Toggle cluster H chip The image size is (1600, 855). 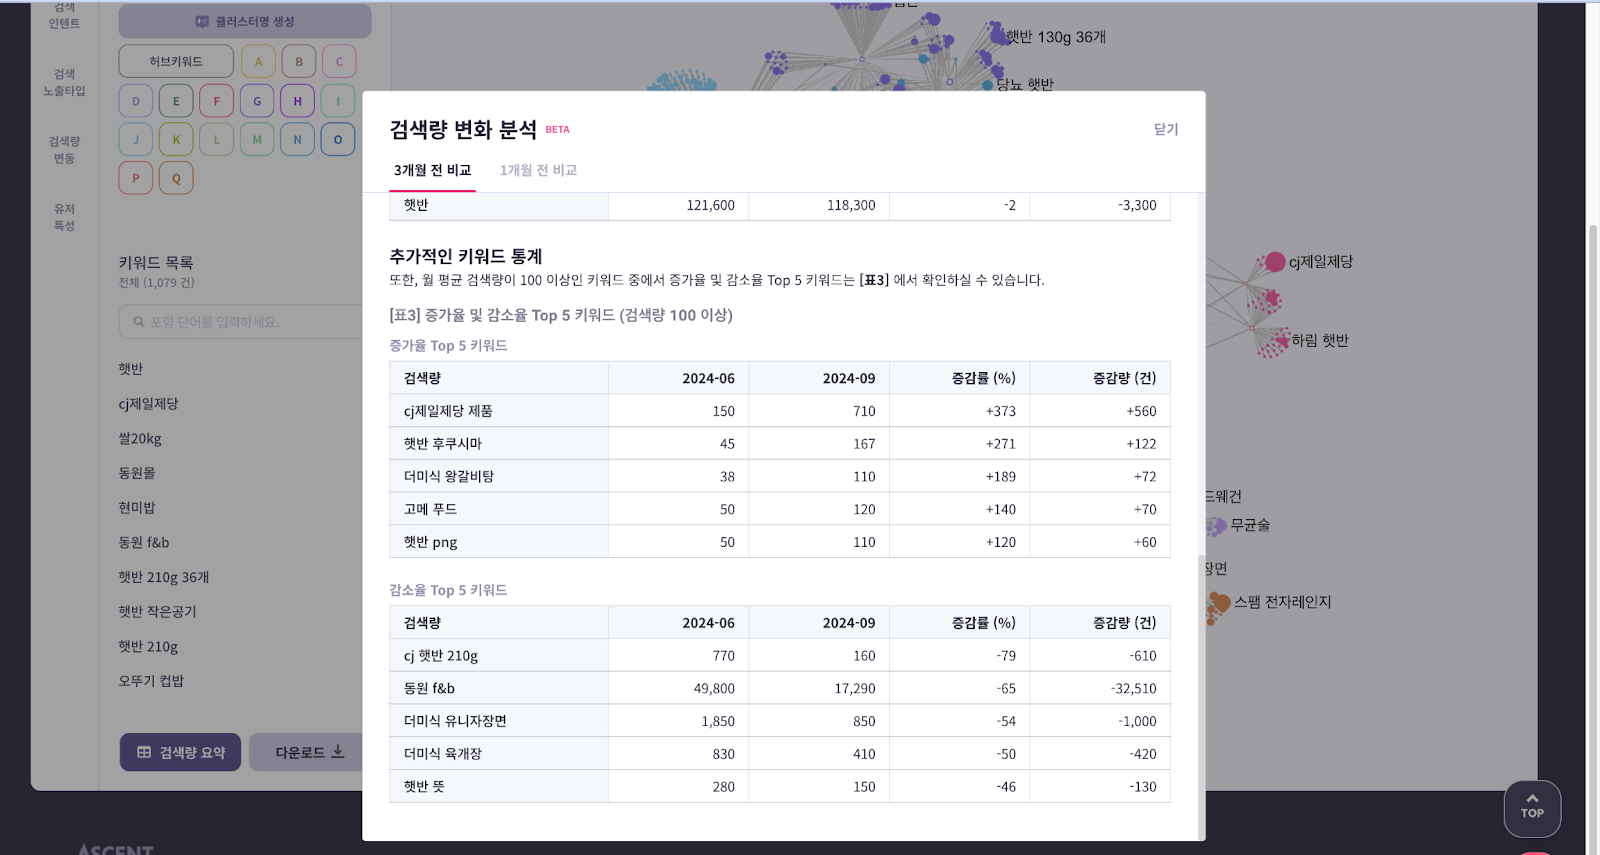click(x=297, y=101)
